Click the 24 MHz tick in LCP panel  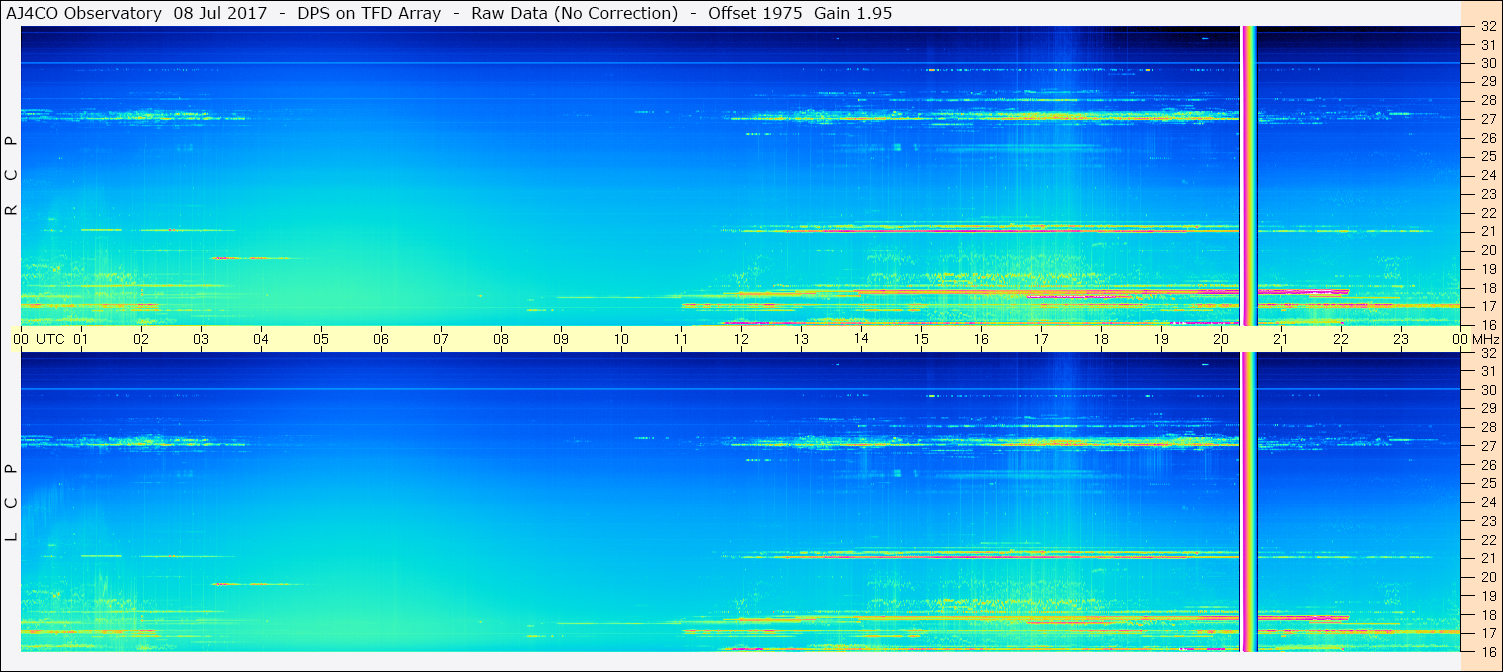click(x=1487, y=502)
